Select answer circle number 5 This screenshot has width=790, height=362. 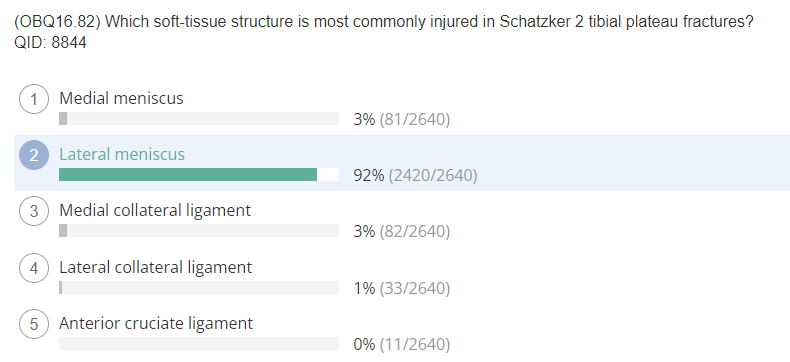pos(34,324)
